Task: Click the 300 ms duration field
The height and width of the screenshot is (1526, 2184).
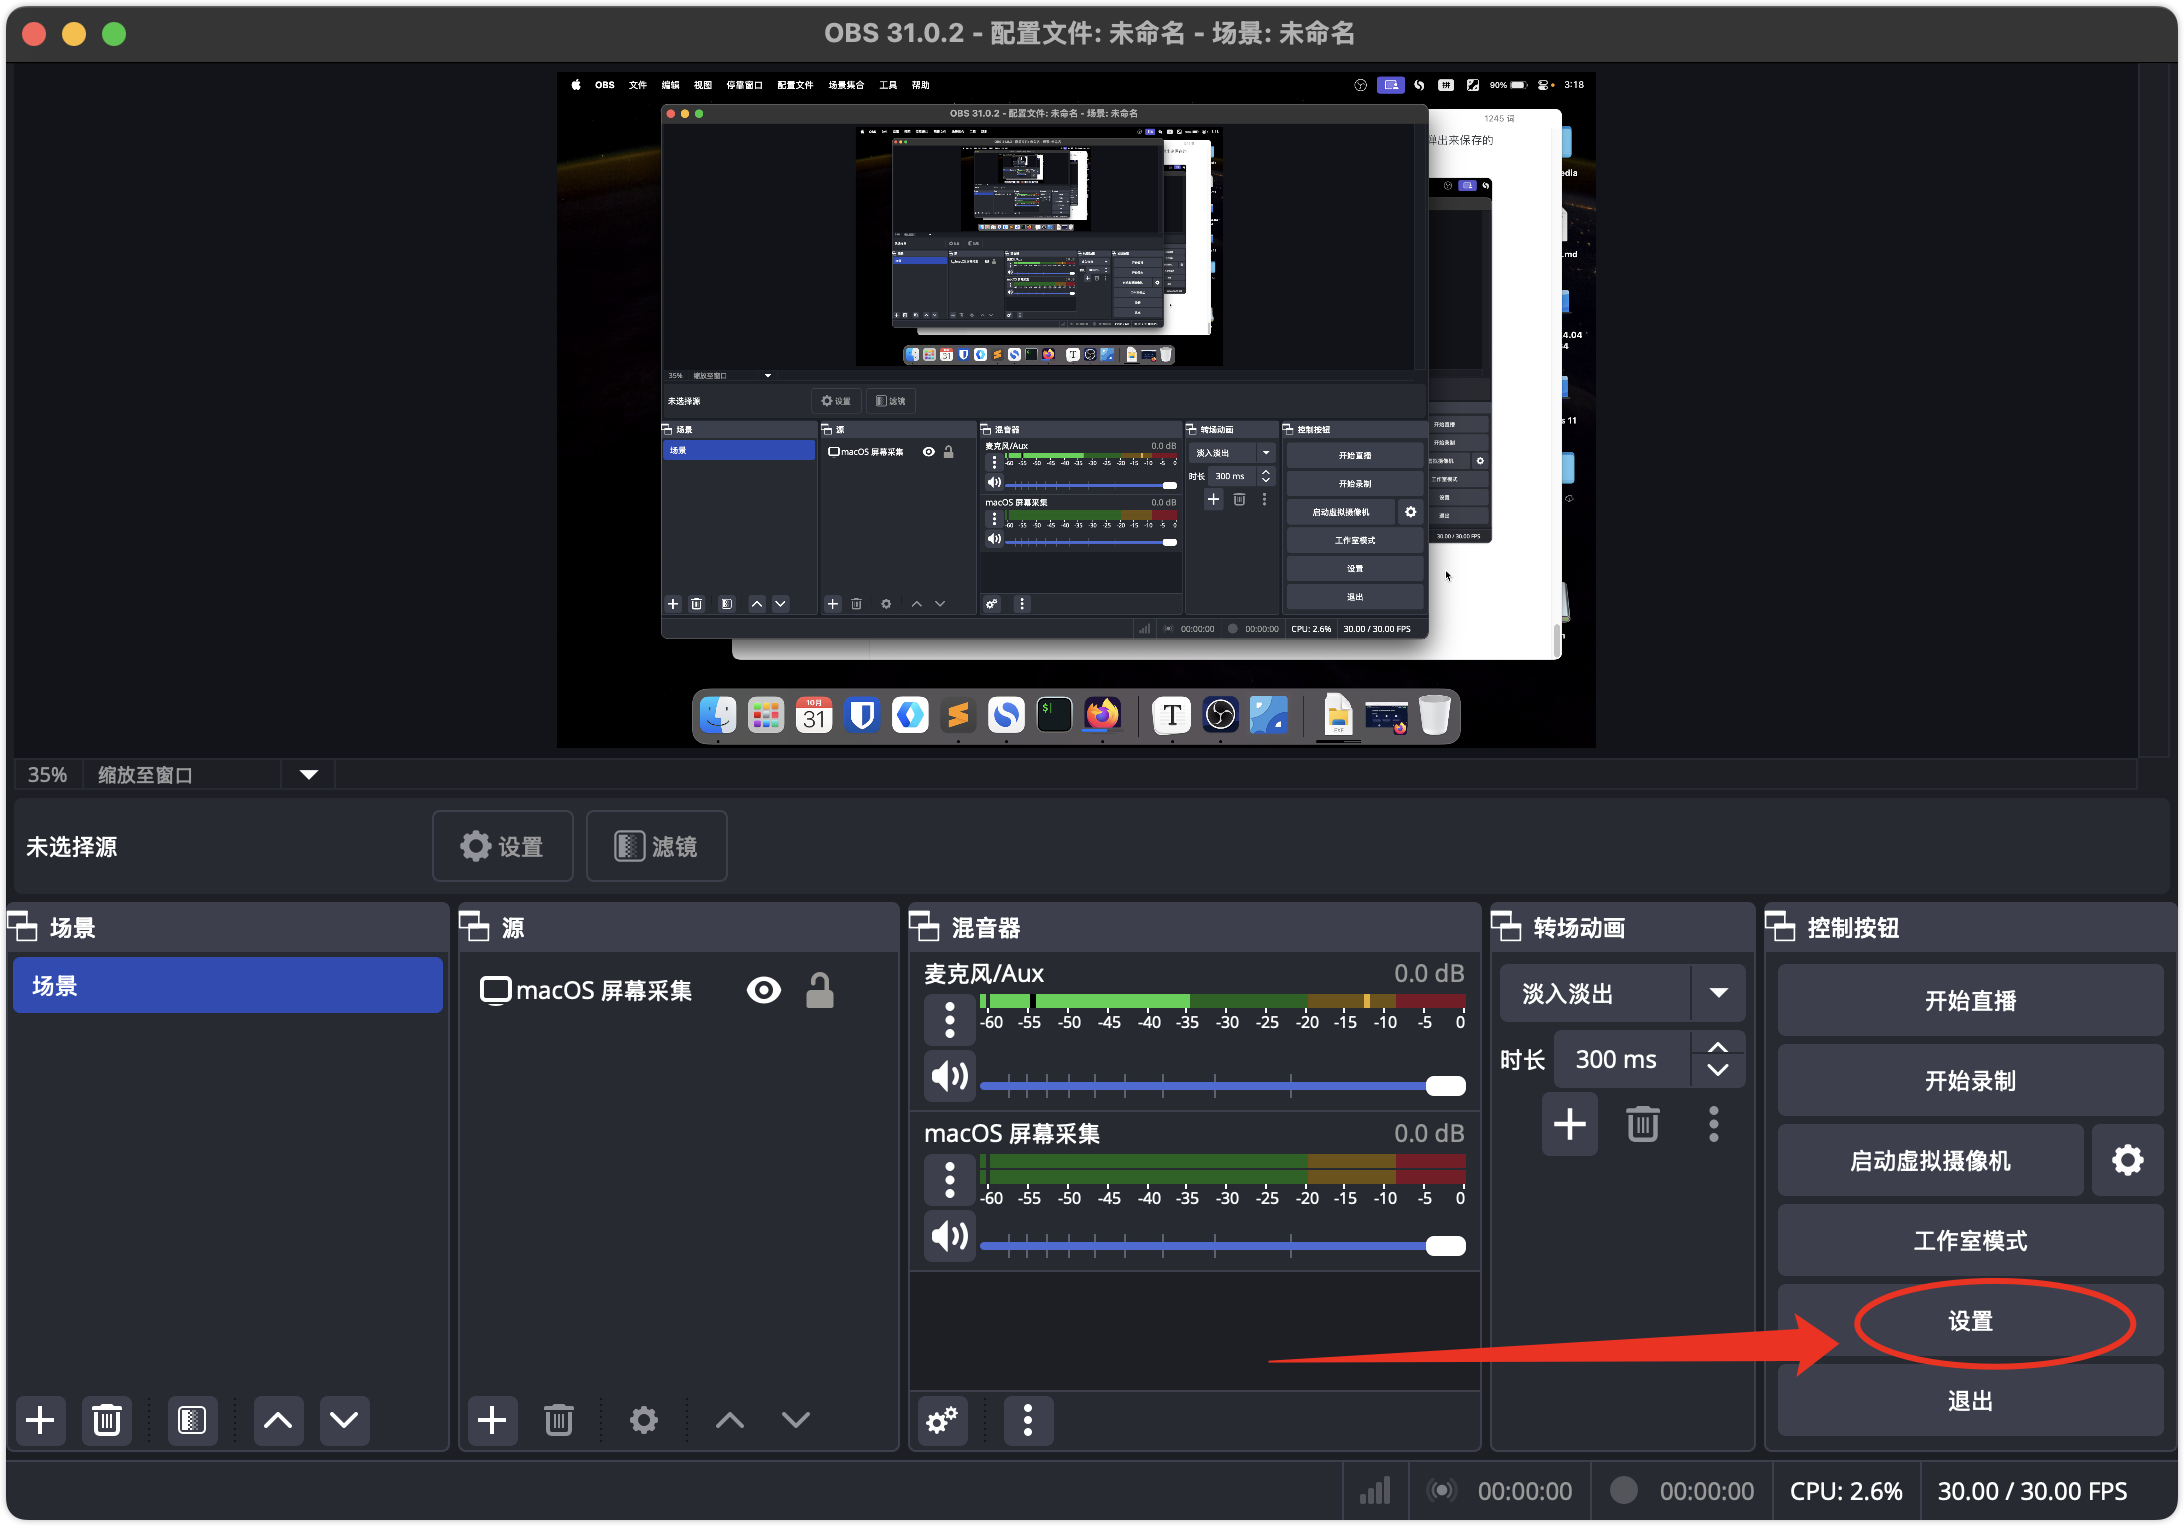Action: point(1622,1059)
